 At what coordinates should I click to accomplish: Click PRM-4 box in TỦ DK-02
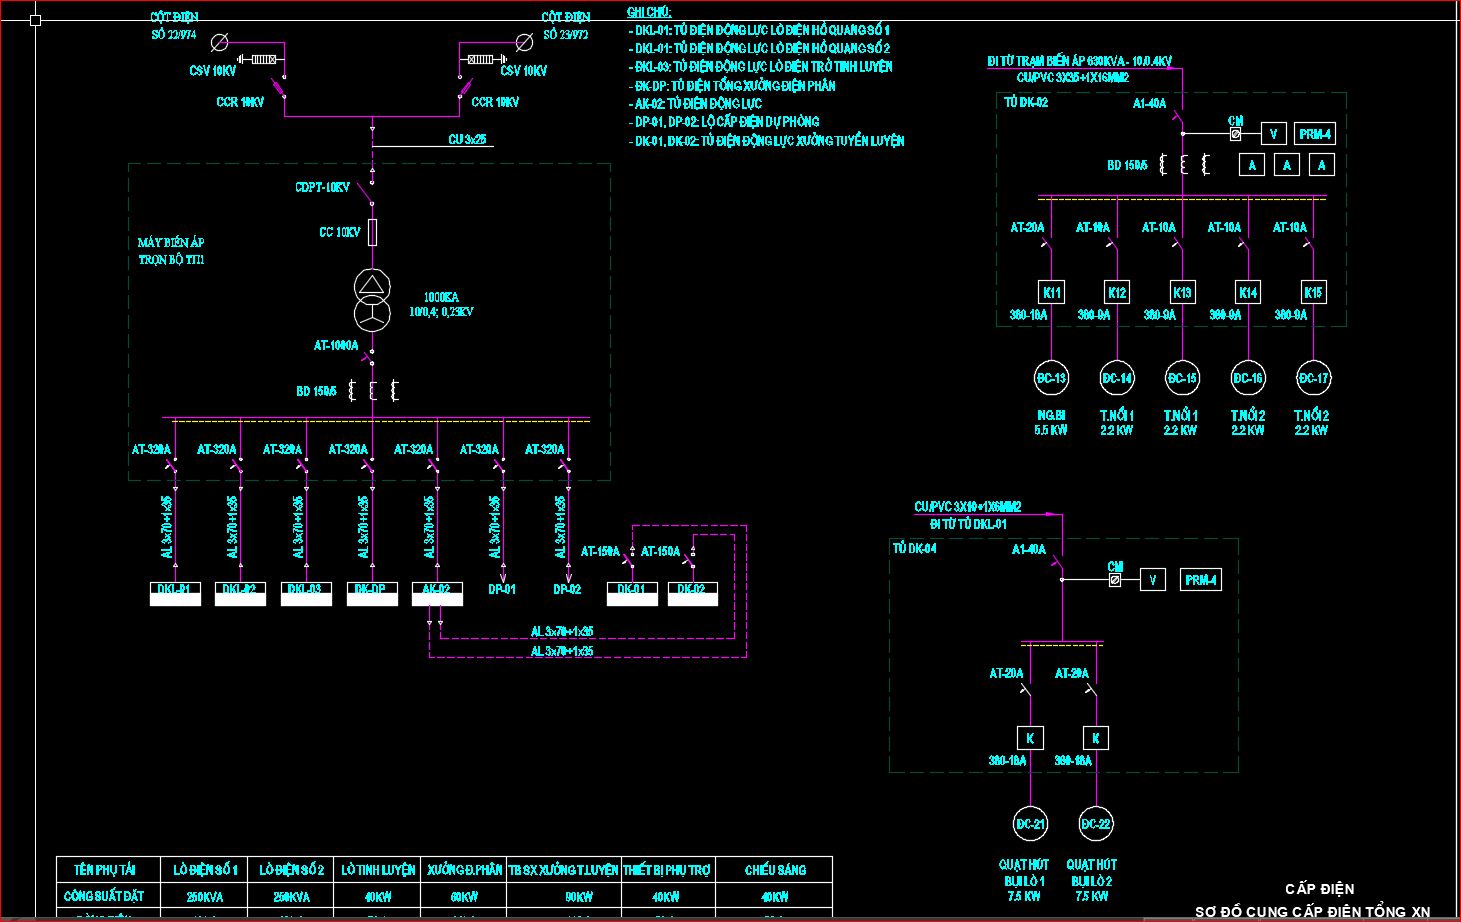coord(1315,133)
